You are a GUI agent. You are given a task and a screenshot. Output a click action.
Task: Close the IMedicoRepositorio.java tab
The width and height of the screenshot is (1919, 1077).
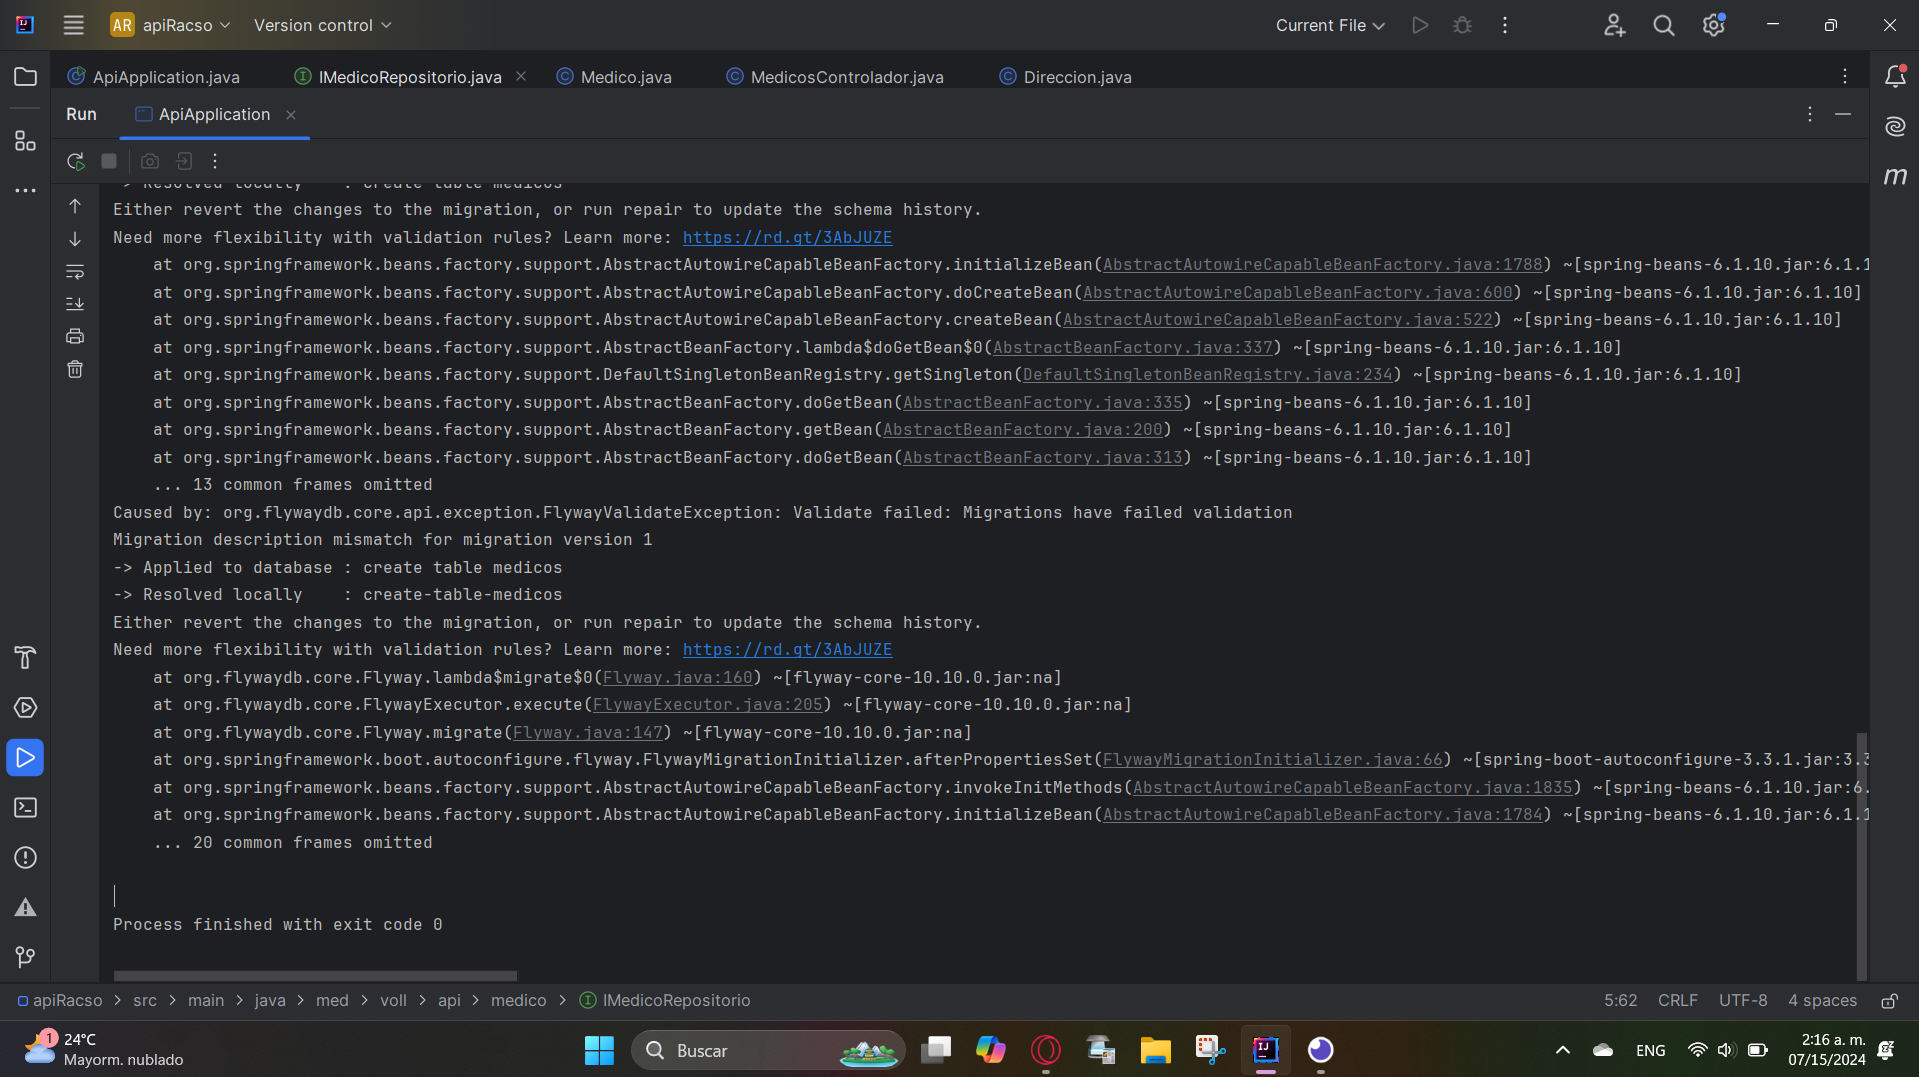point(521,77)
